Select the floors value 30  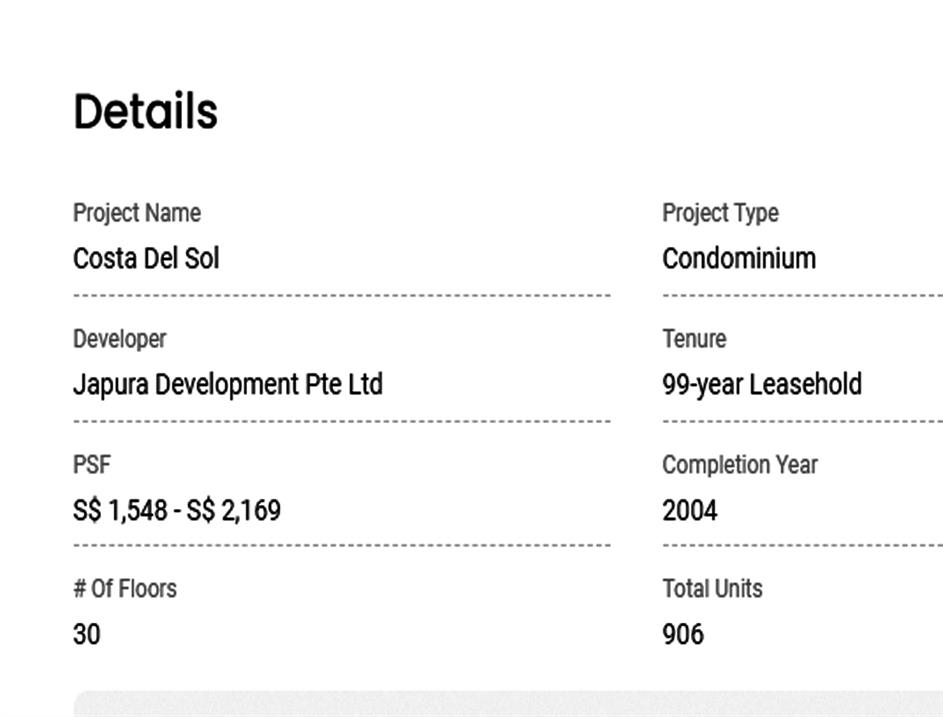pyautogui.click(x=87, y=635)
